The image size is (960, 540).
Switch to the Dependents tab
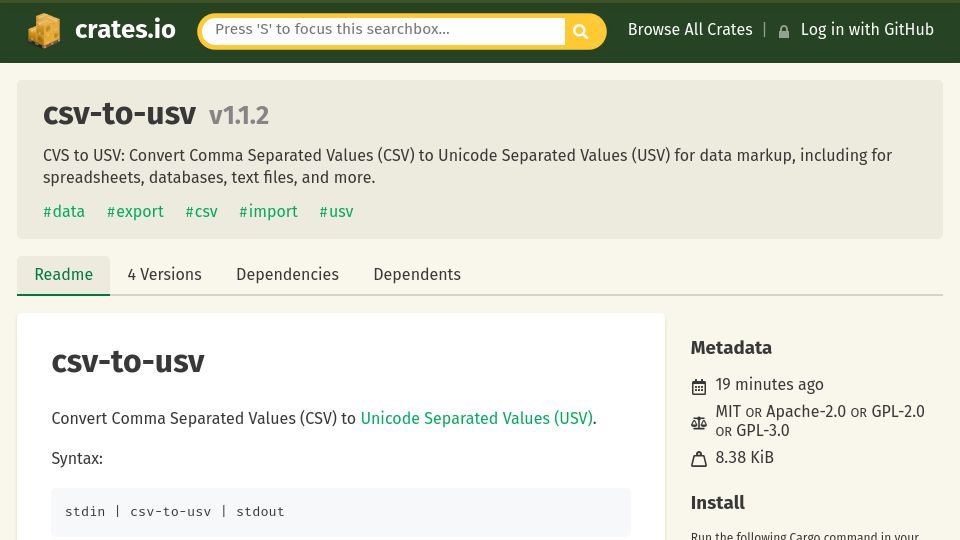tap(417, 275)
